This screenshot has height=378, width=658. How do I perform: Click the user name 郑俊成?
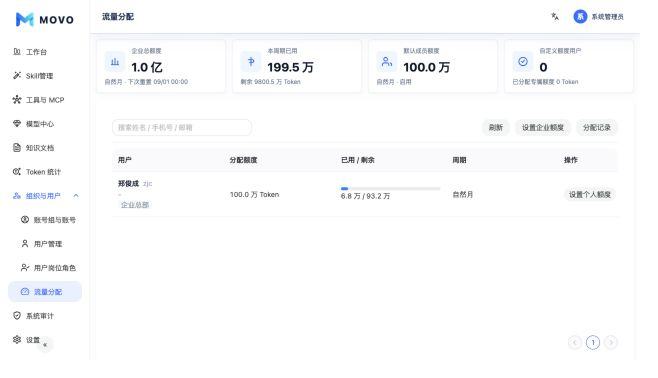(x=128, y=183)
